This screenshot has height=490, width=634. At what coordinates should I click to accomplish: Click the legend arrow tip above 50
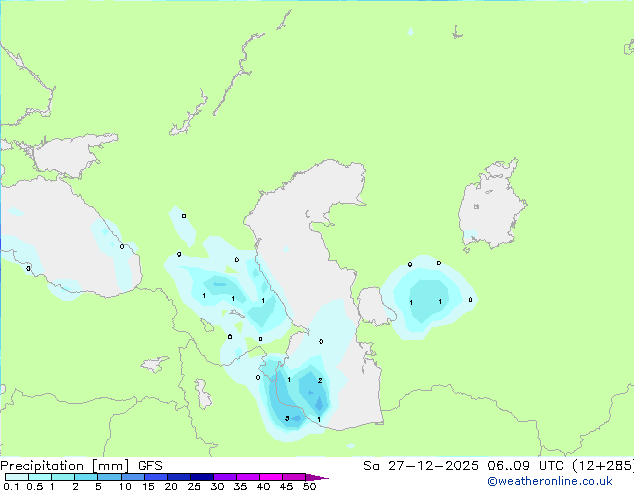pyautogui.click(x=317, y=477)
